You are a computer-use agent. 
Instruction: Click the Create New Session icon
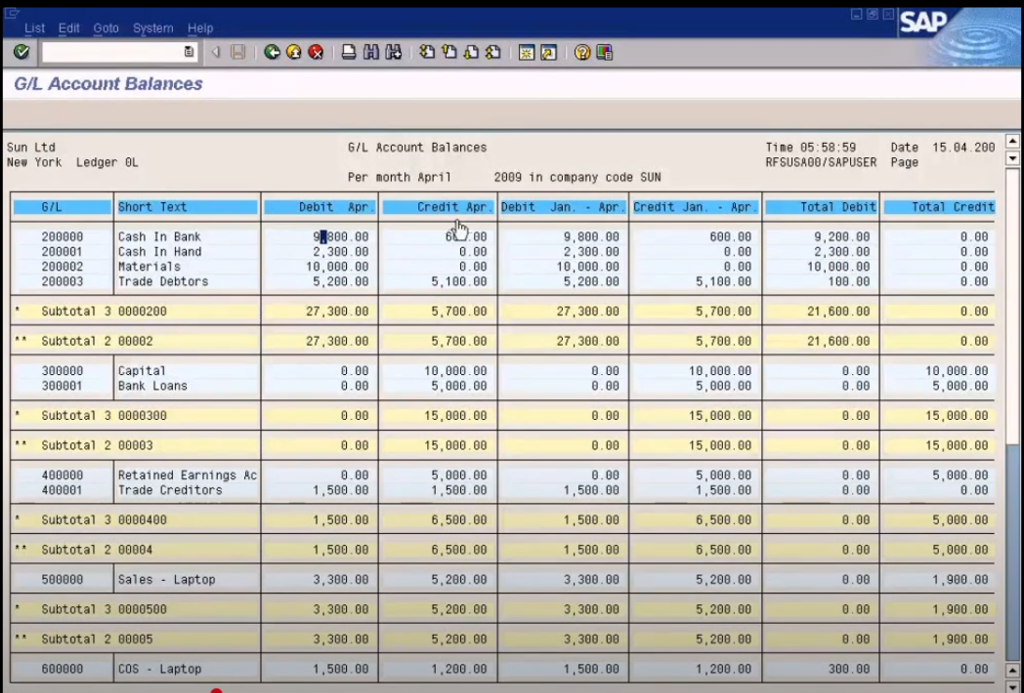pos(526,52)
